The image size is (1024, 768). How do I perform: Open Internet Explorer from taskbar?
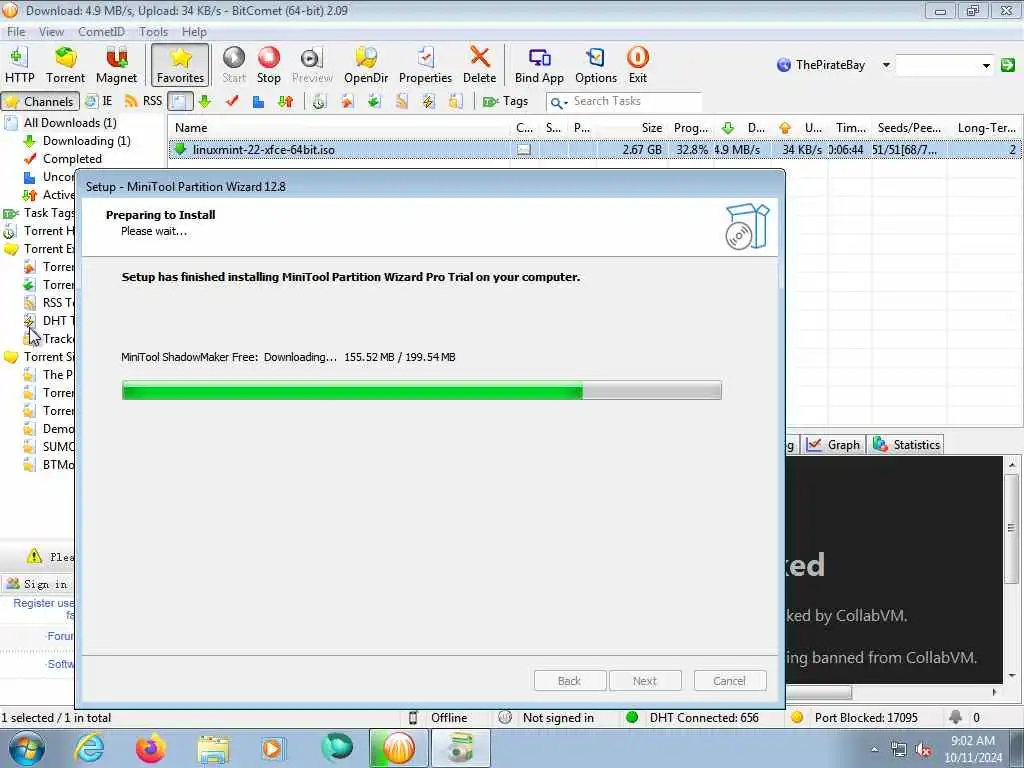coord(89,748)
